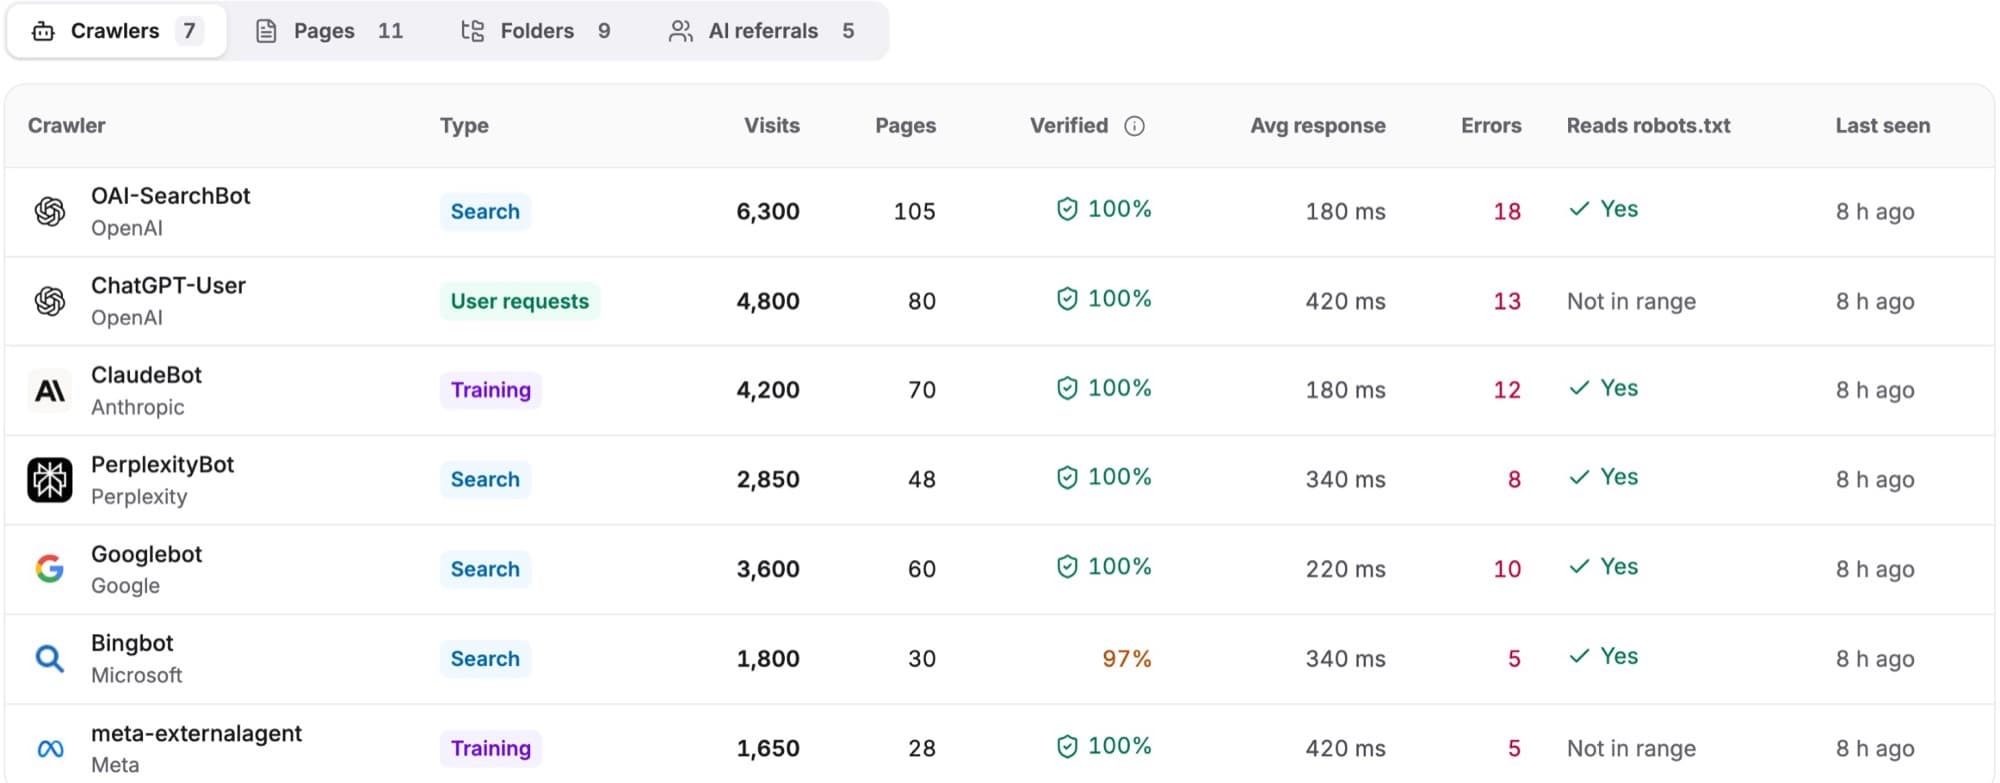The image size is (2000, 783).
Task: Click the Training badge in ClaudeBot row
Action: [491, 390]
